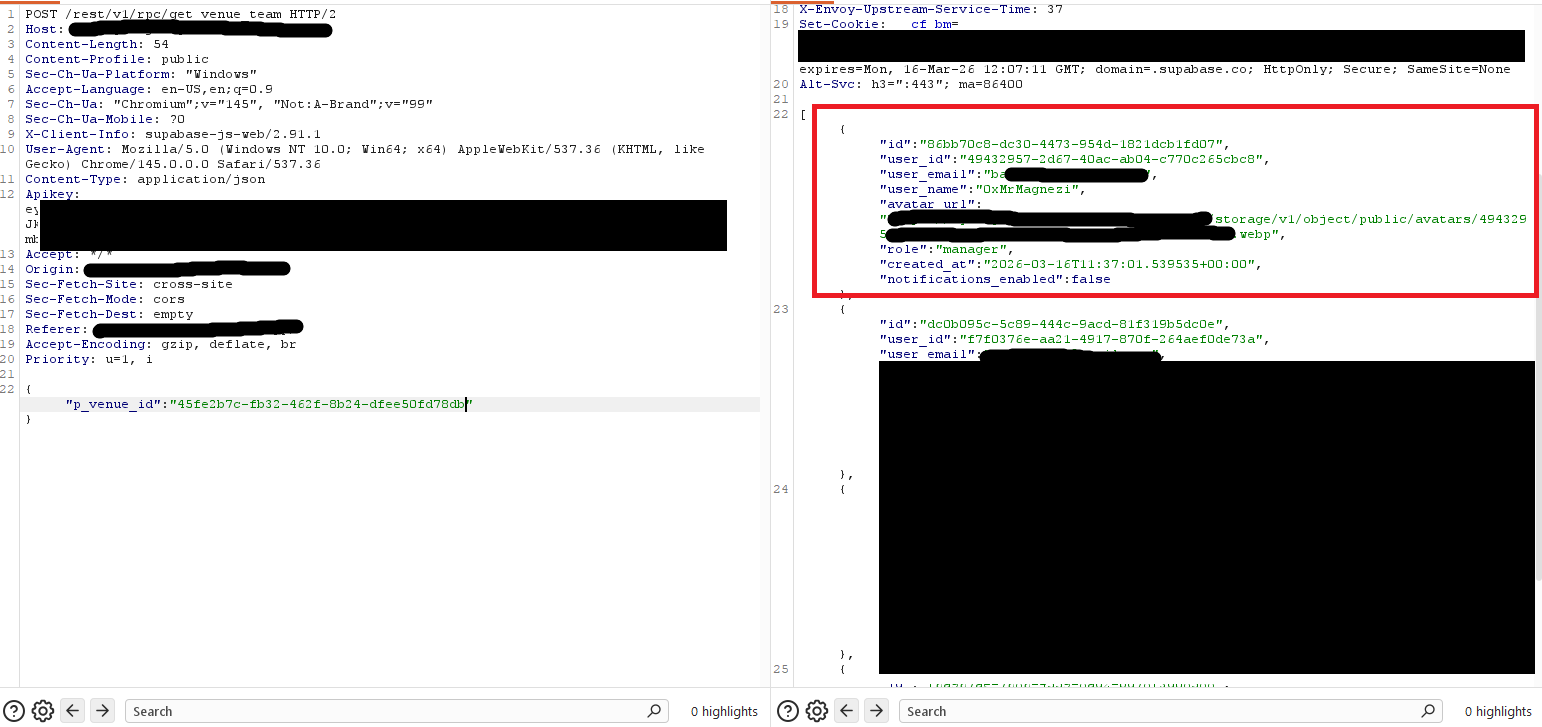Click the "0 highlights" label under the request

[723, 711]
